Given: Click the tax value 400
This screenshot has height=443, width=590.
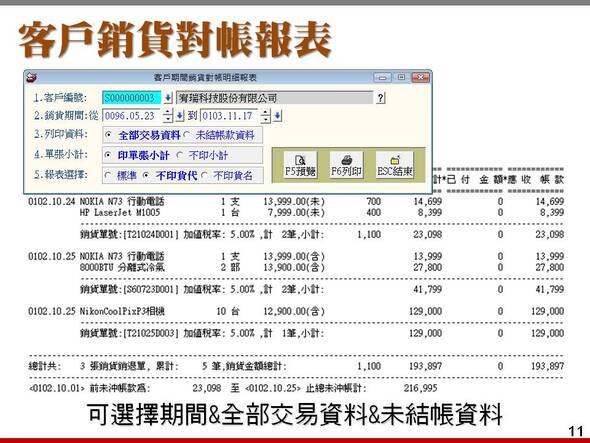Looking at the screenshot, I should pyautogui.click(x=374, y=213).
